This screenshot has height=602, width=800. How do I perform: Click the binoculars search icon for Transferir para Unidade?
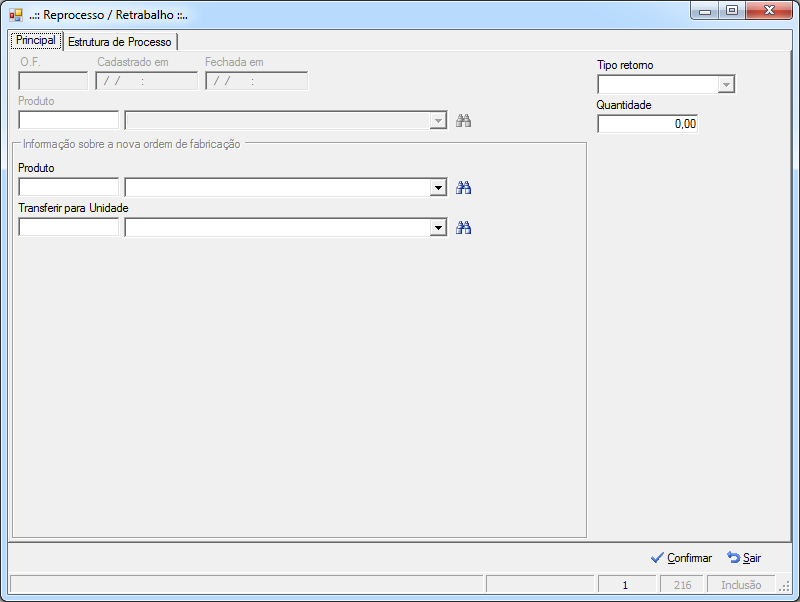point(463,228)
